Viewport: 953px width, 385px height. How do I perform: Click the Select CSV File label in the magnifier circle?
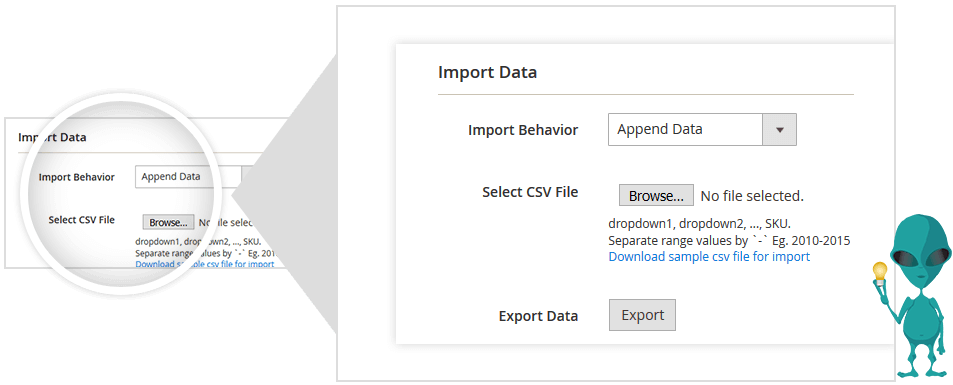click(x=81, y=220)
